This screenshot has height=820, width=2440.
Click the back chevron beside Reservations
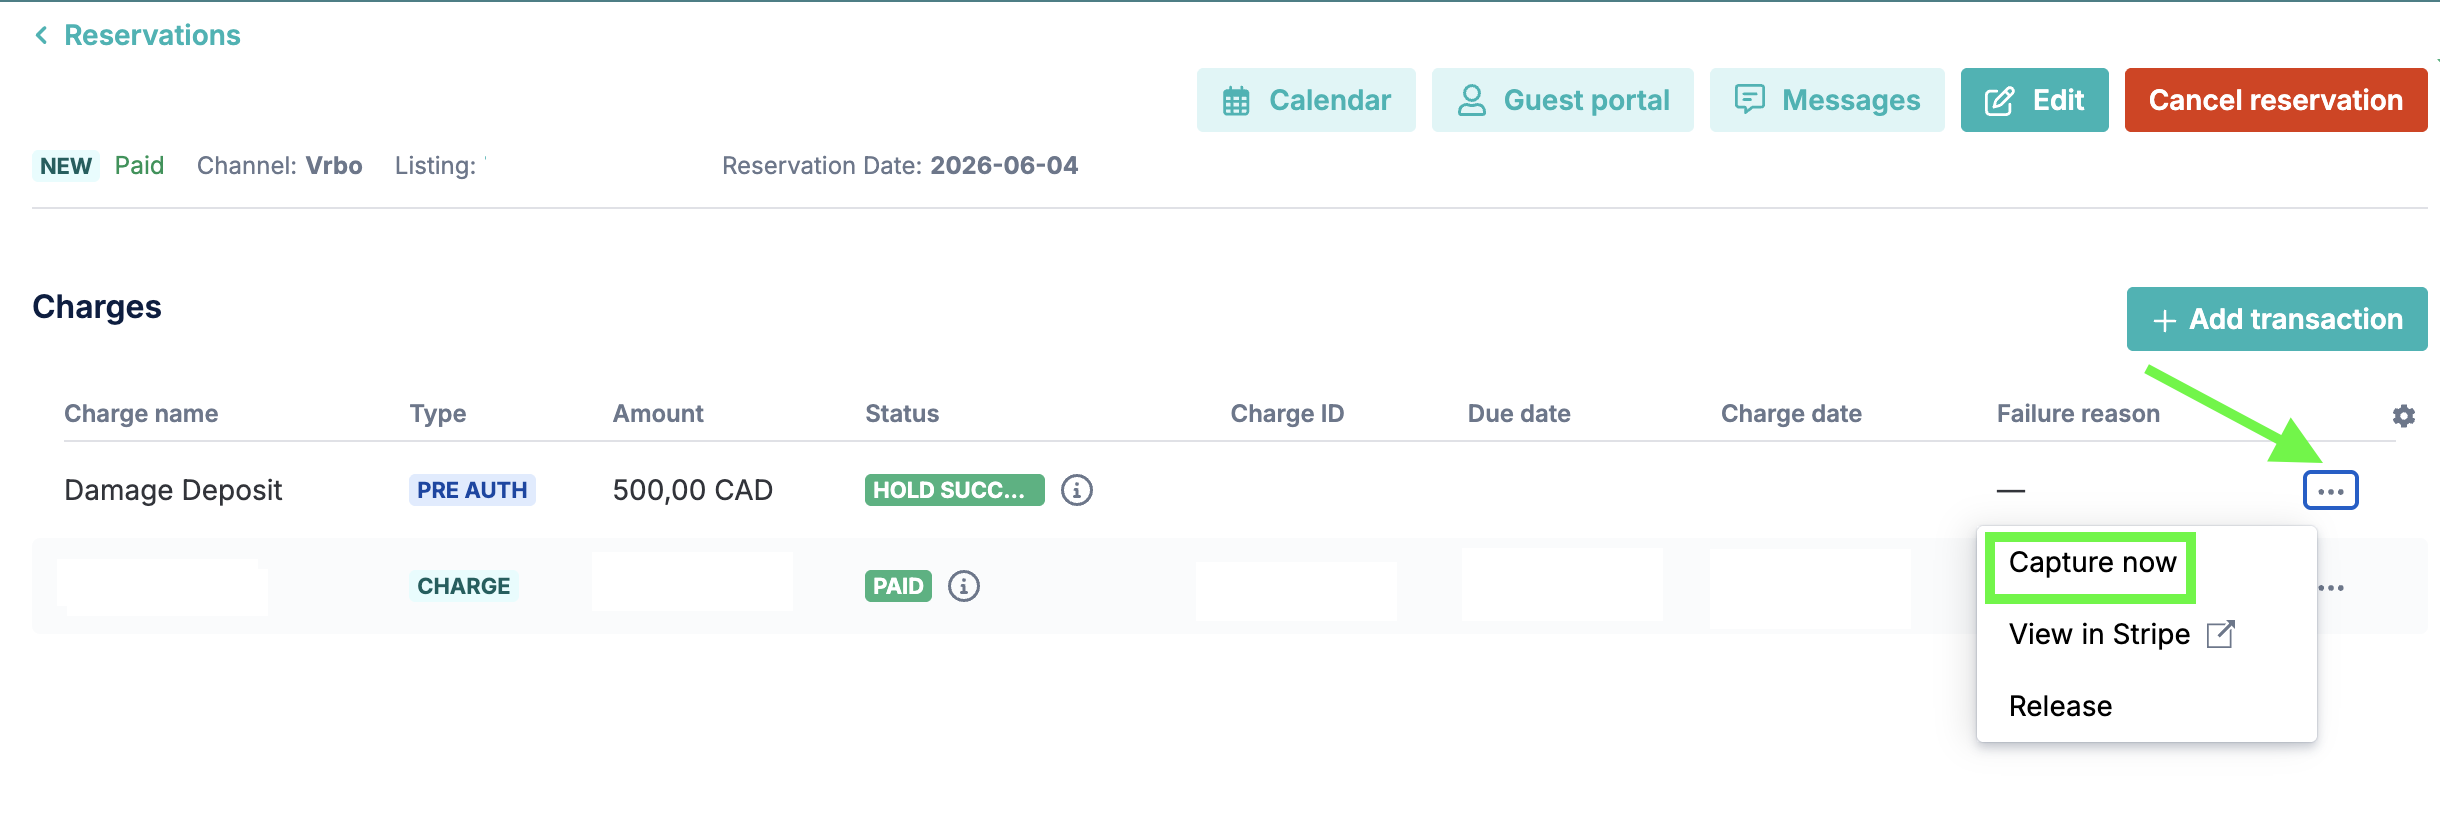tap(41, 36)
